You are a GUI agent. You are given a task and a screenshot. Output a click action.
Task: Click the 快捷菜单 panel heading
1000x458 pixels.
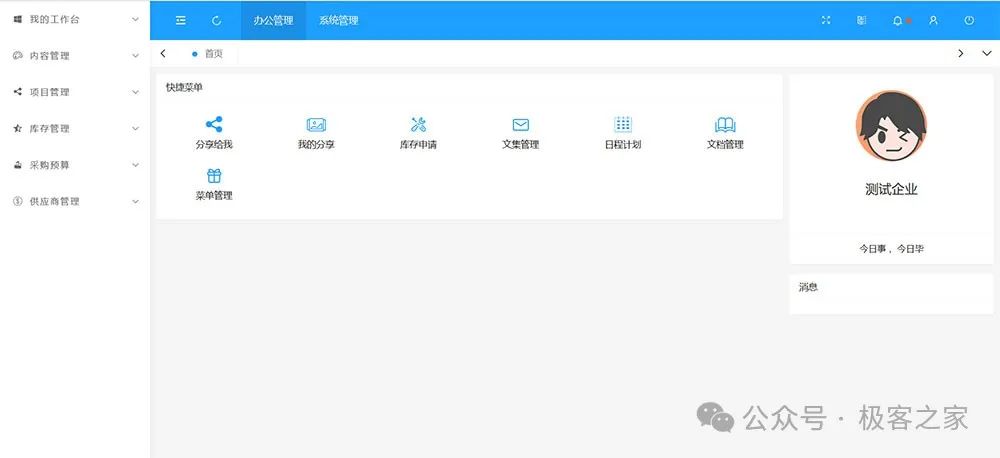pos(184,87)
